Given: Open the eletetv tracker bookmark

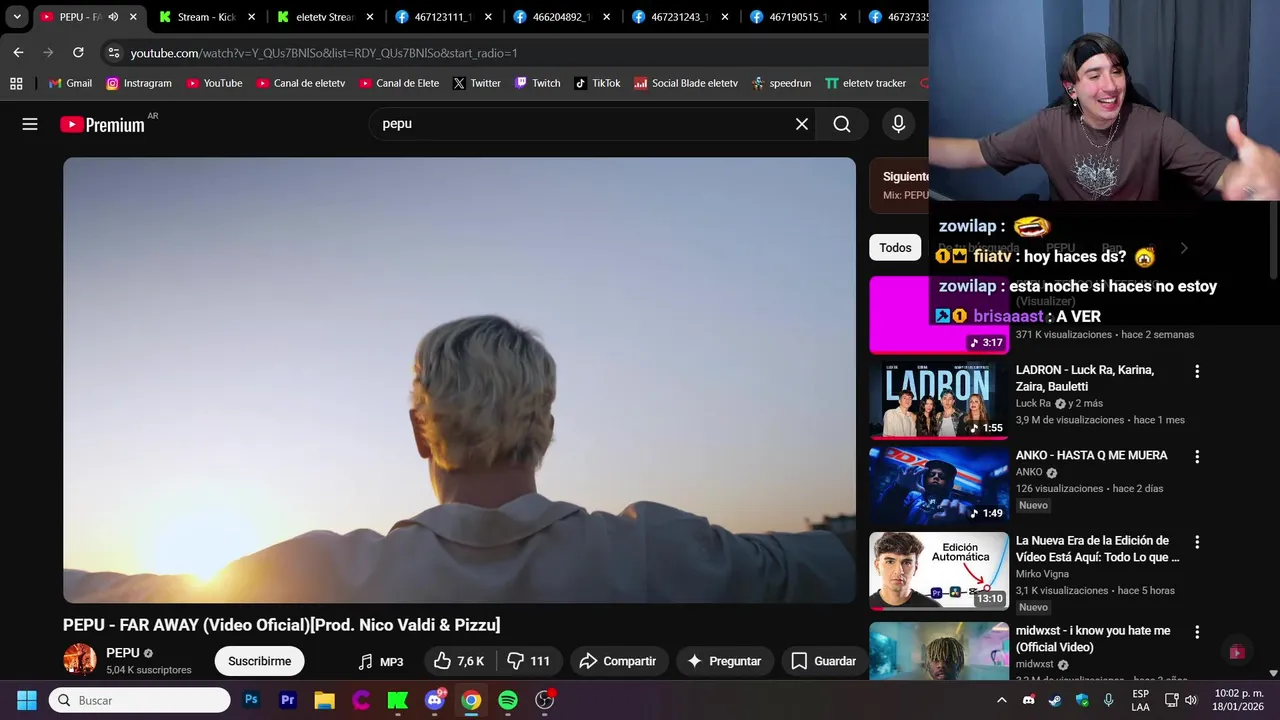Looking at the screenshot, I should coord(865,83).
